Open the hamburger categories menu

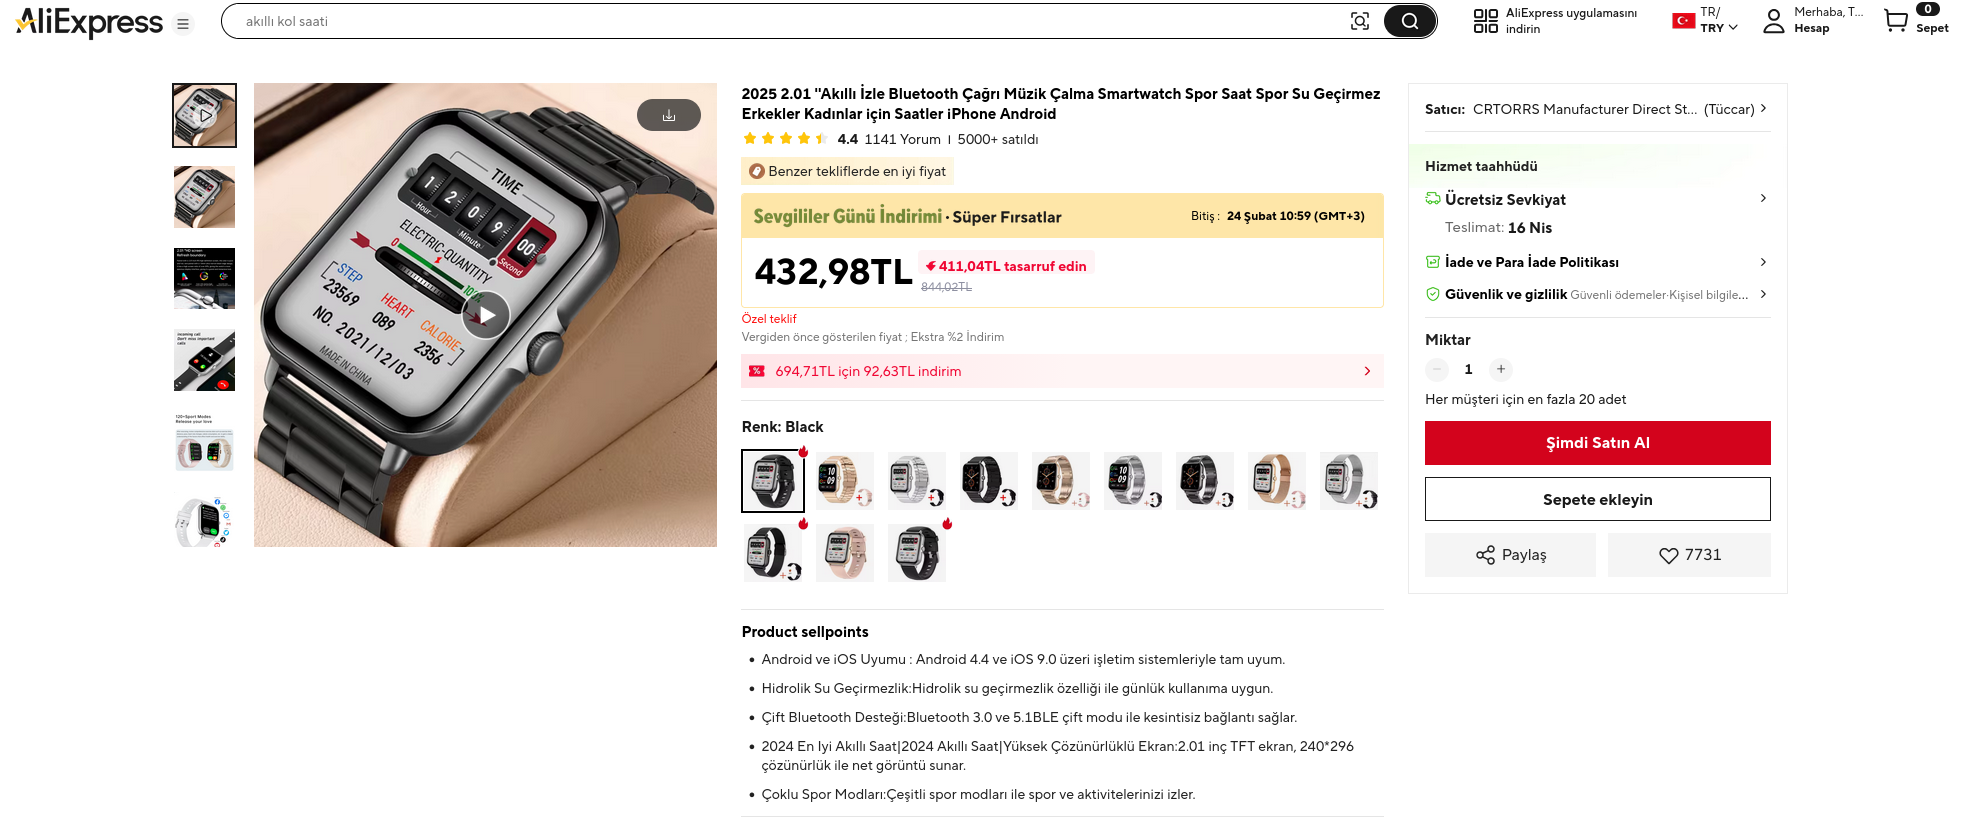(x=183, y=24)
